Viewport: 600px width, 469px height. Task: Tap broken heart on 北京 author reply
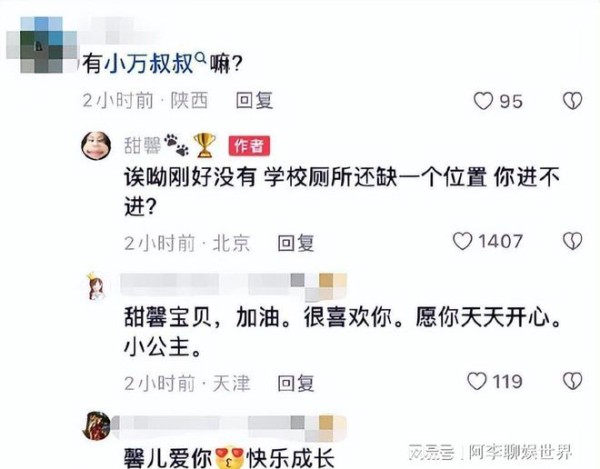click(x=572, y=241)
